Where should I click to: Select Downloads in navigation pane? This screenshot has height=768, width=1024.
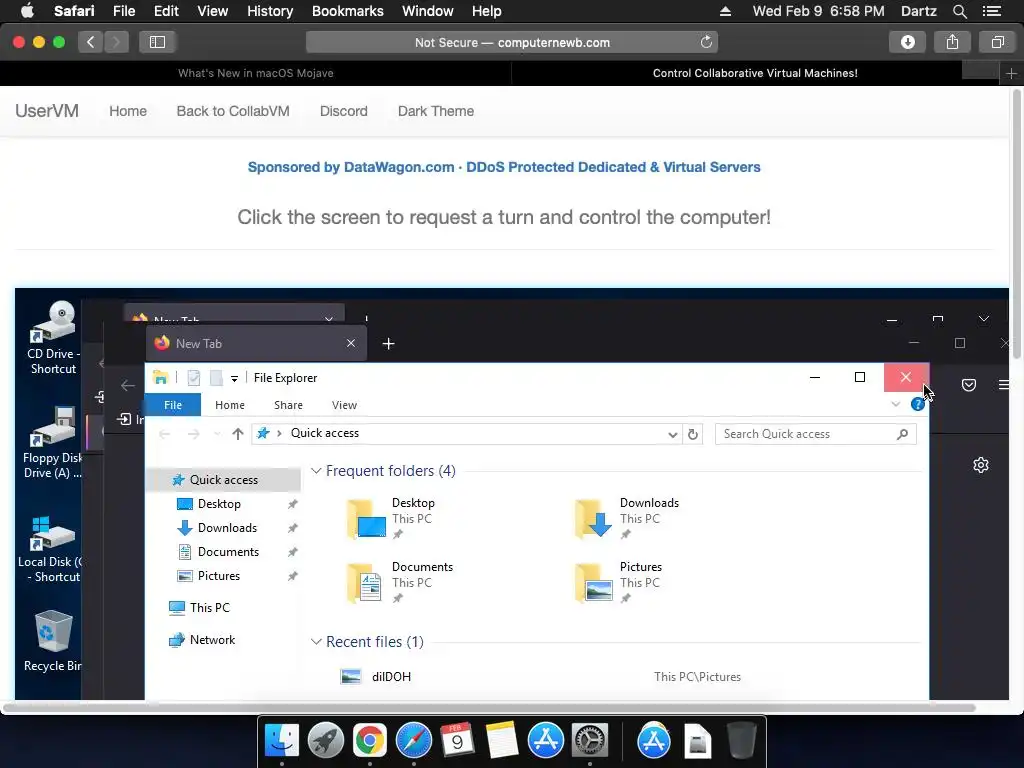point(227,528)
